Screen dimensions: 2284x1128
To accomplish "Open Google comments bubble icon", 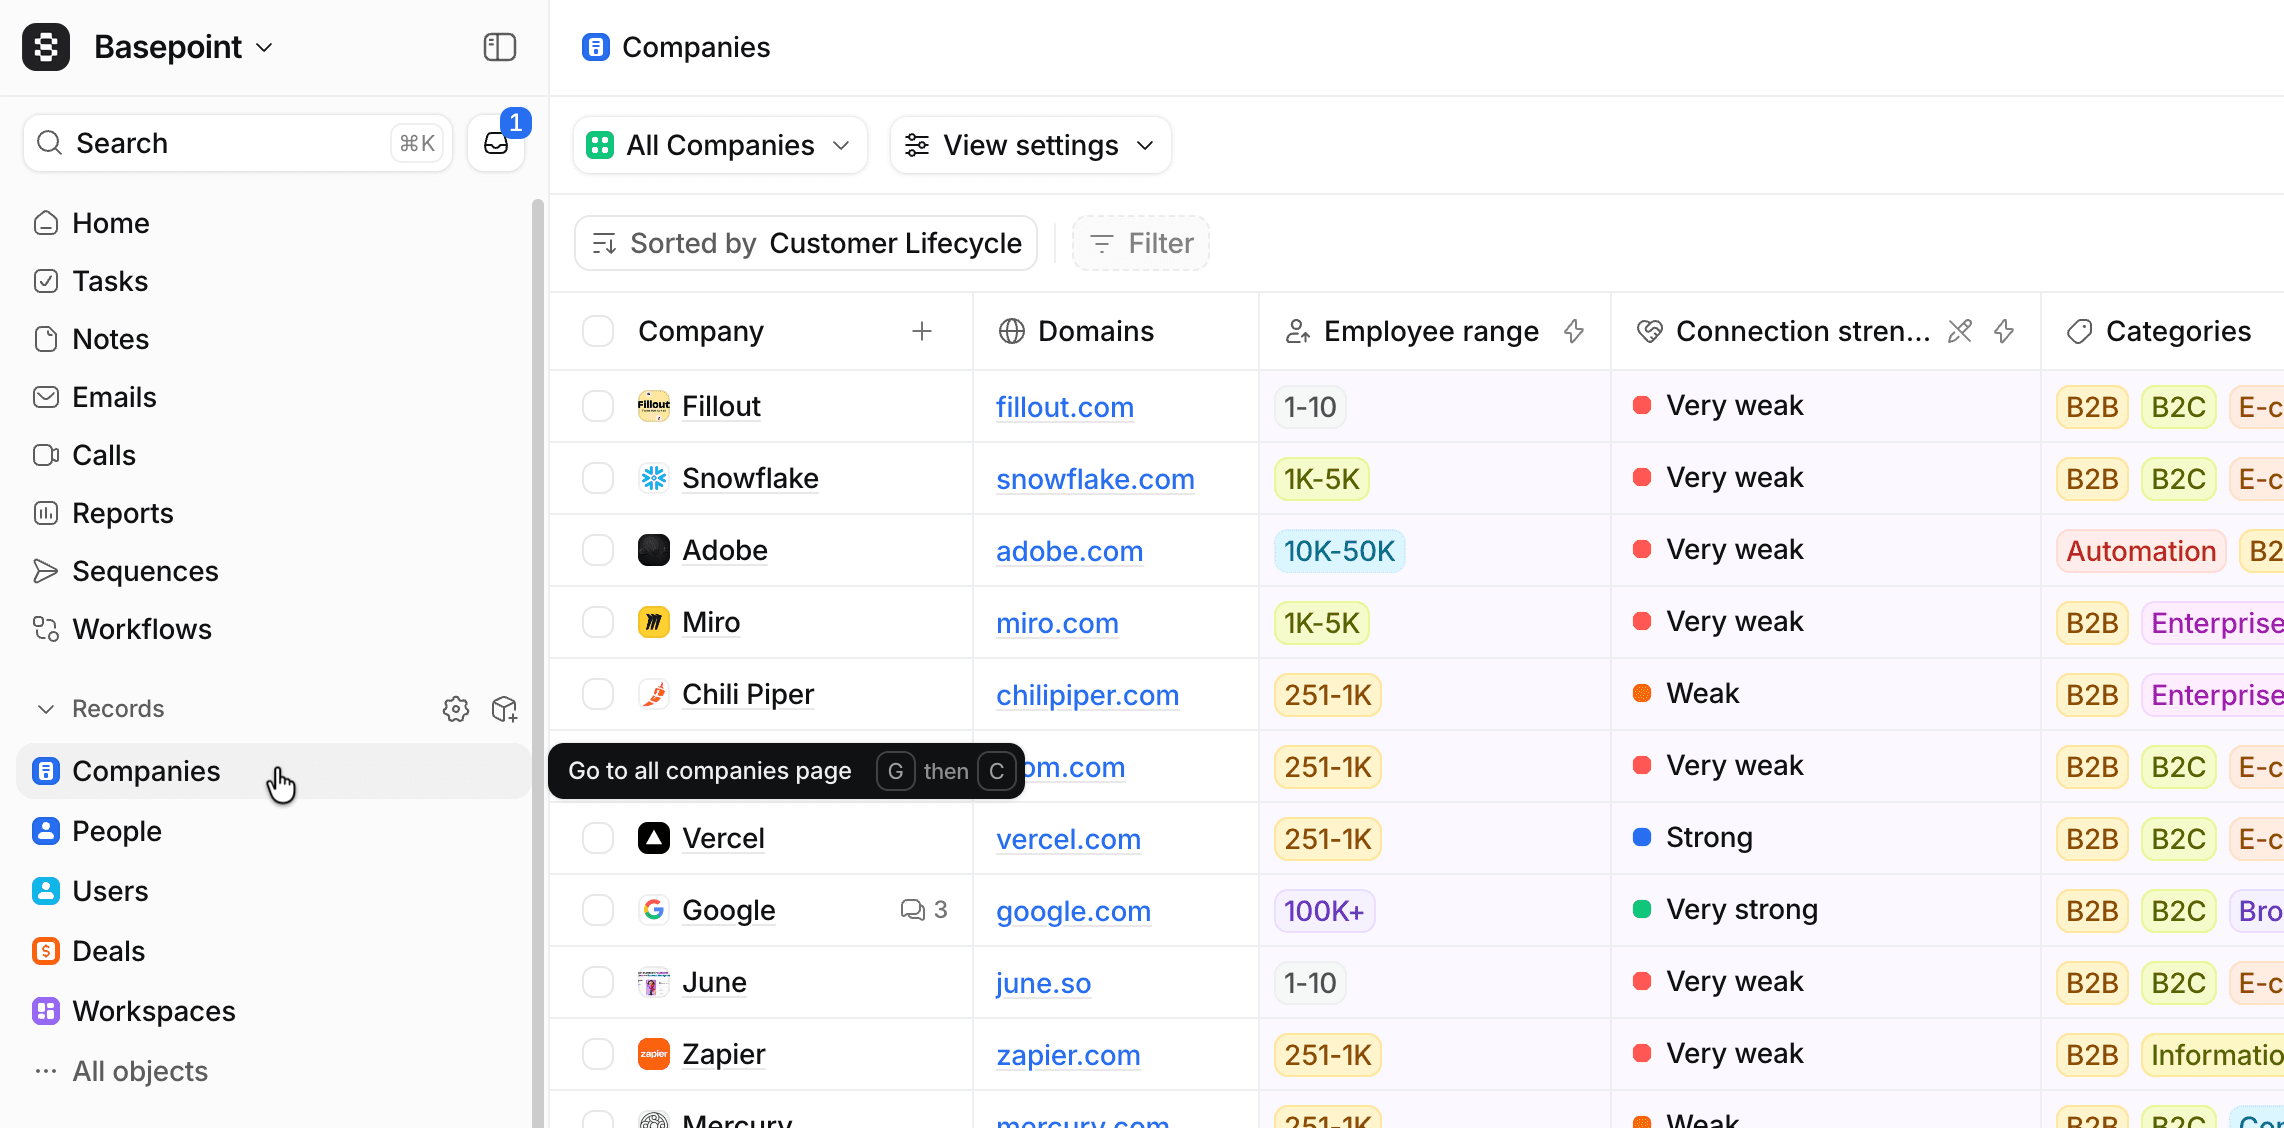I will pyautogui.click(x=912, y=910).
